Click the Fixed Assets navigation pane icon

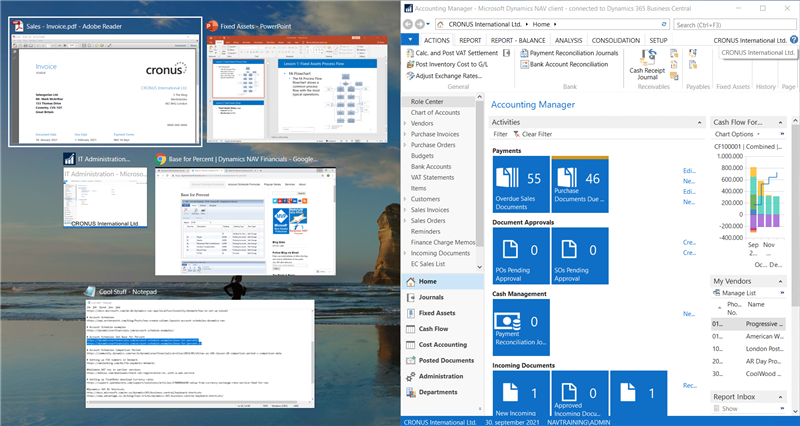(x=411, y=313)
